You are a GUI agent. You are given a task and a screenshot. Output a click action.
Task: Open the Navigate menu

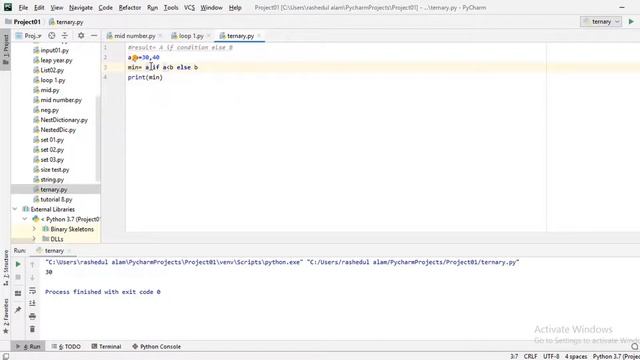coord(80,8)
